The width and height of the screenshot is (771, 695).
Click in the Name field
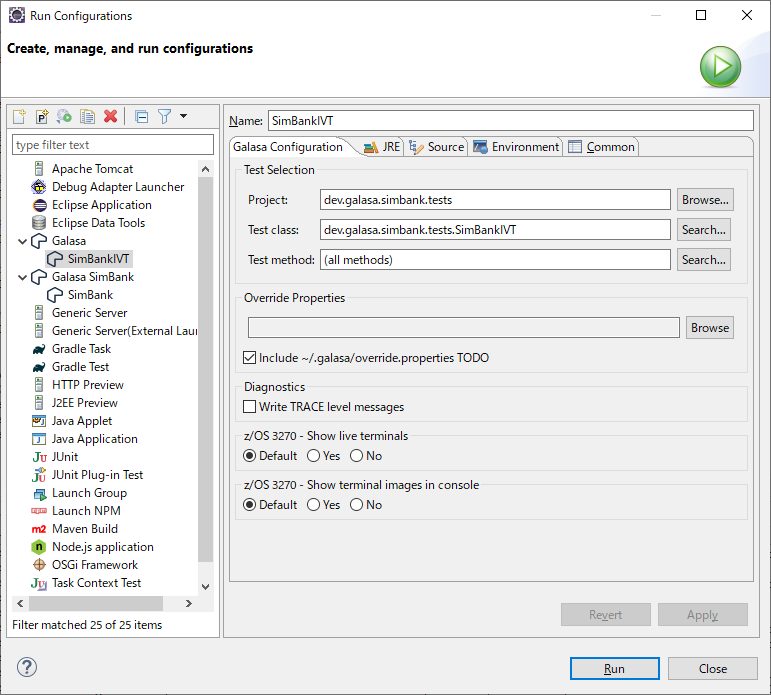coord(511,121)
